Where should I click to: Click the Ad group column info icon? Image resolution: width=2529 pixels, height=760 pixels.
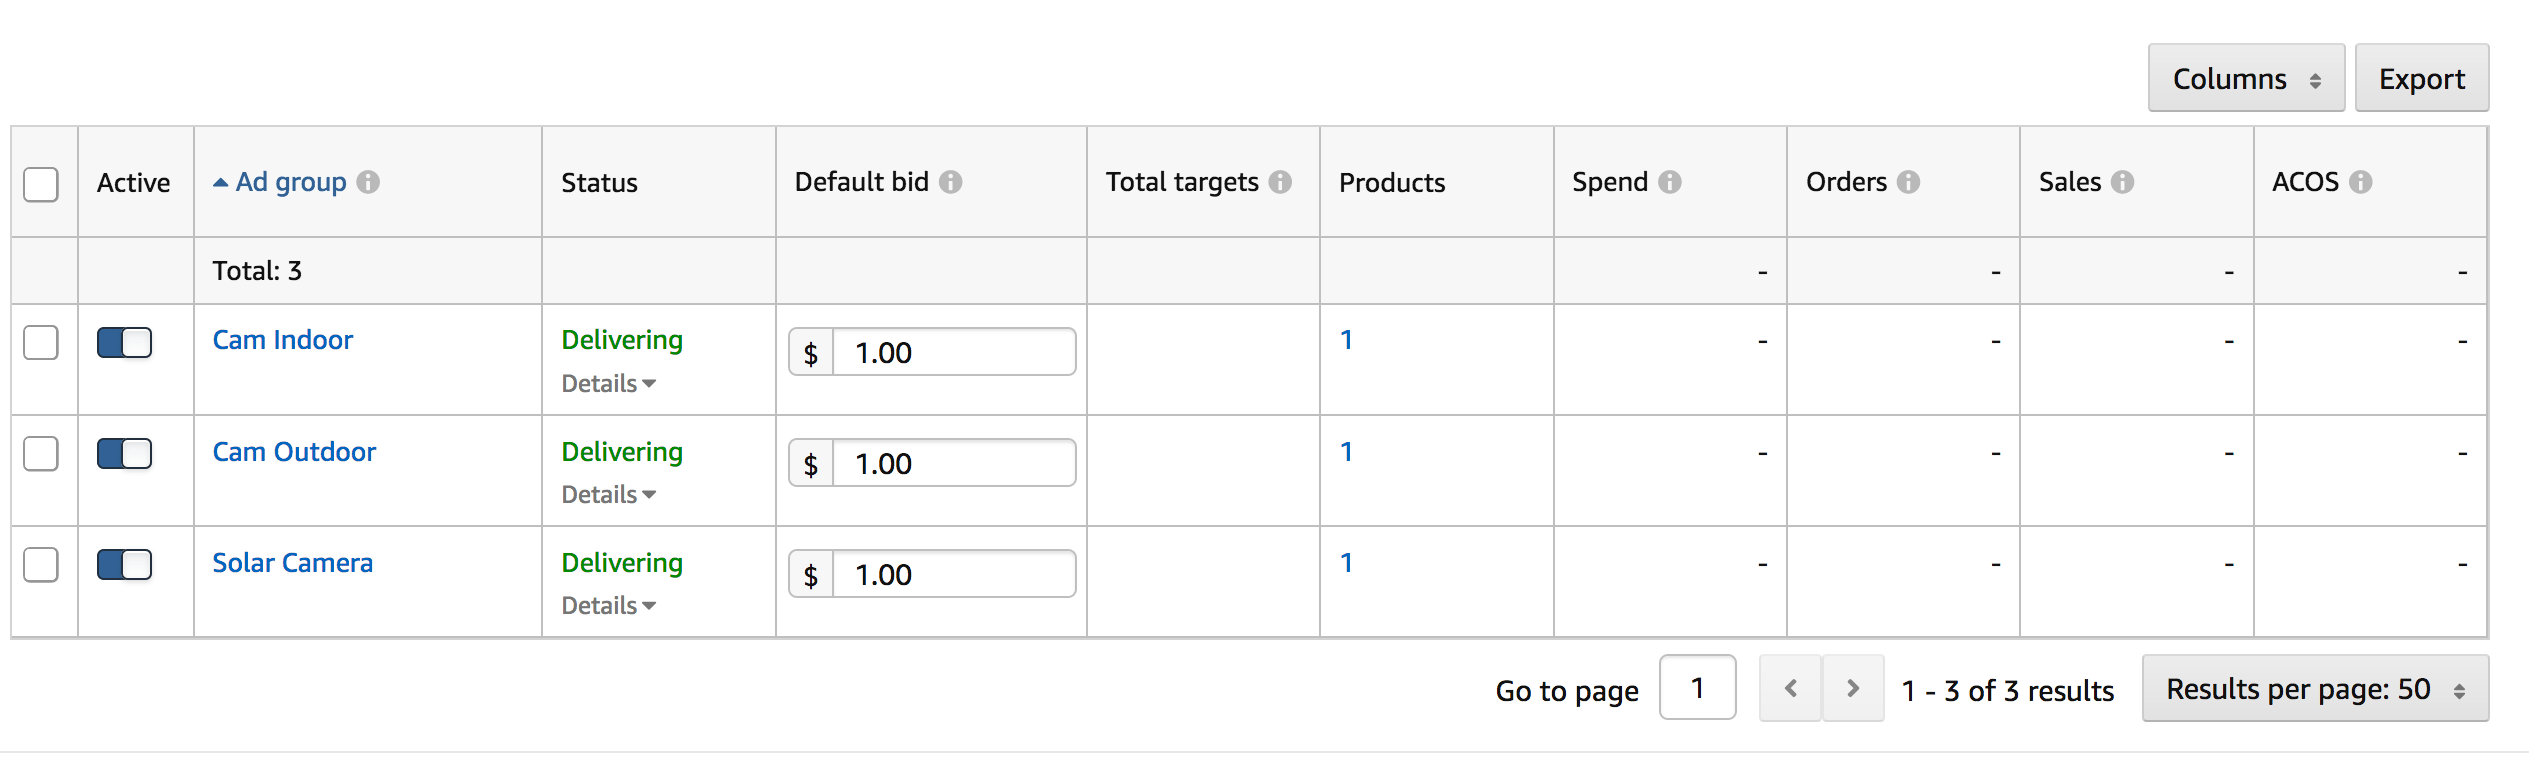[x=369, y=182]
